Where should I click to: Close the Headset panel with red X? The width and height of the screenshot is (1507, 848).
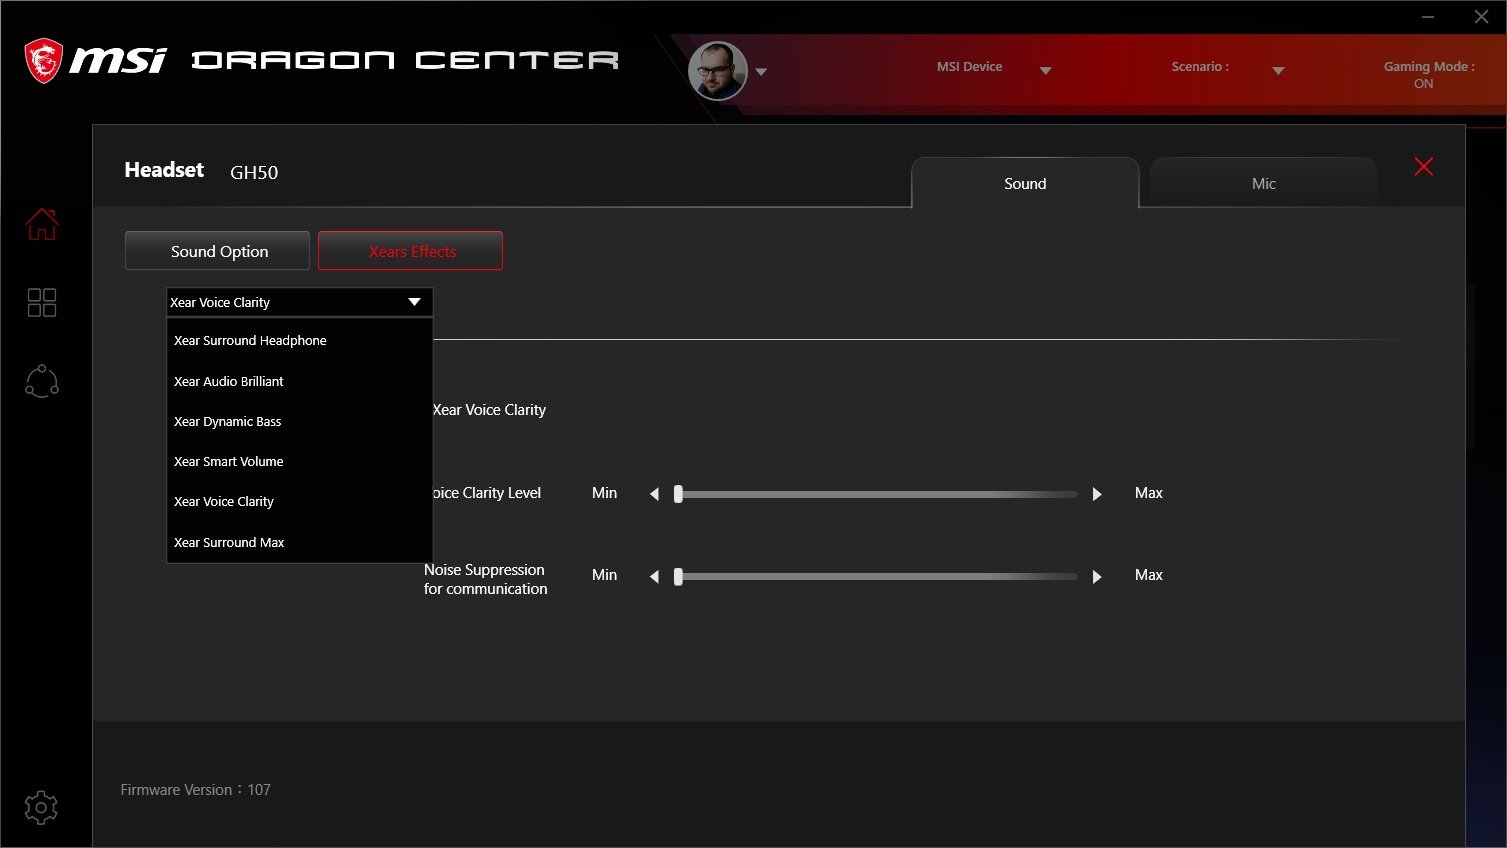tap(1424, 167)
